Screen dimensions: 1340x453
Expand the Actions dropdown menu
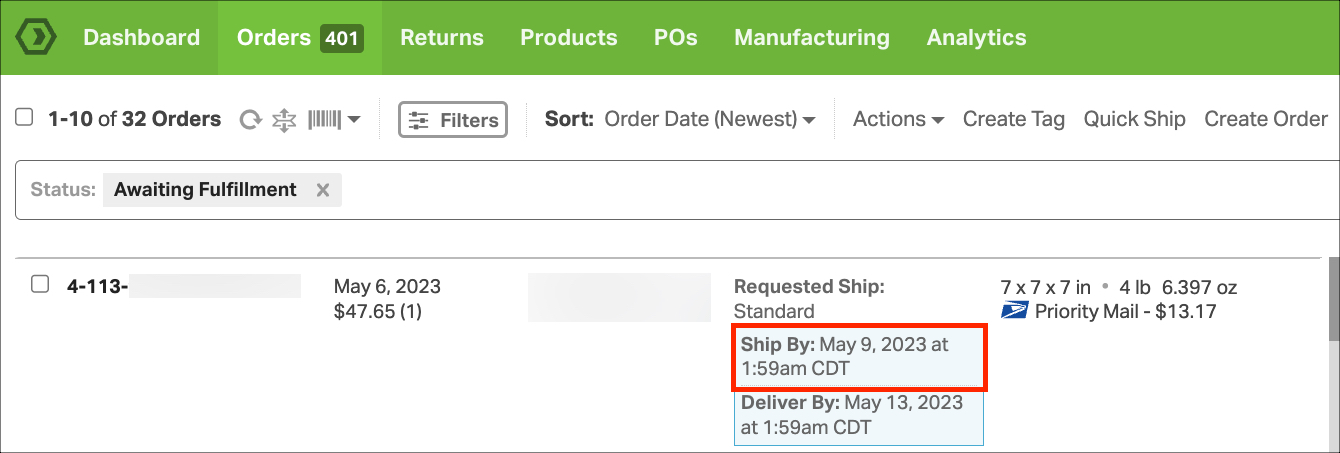pyautogui.click(x=898, y=119)
